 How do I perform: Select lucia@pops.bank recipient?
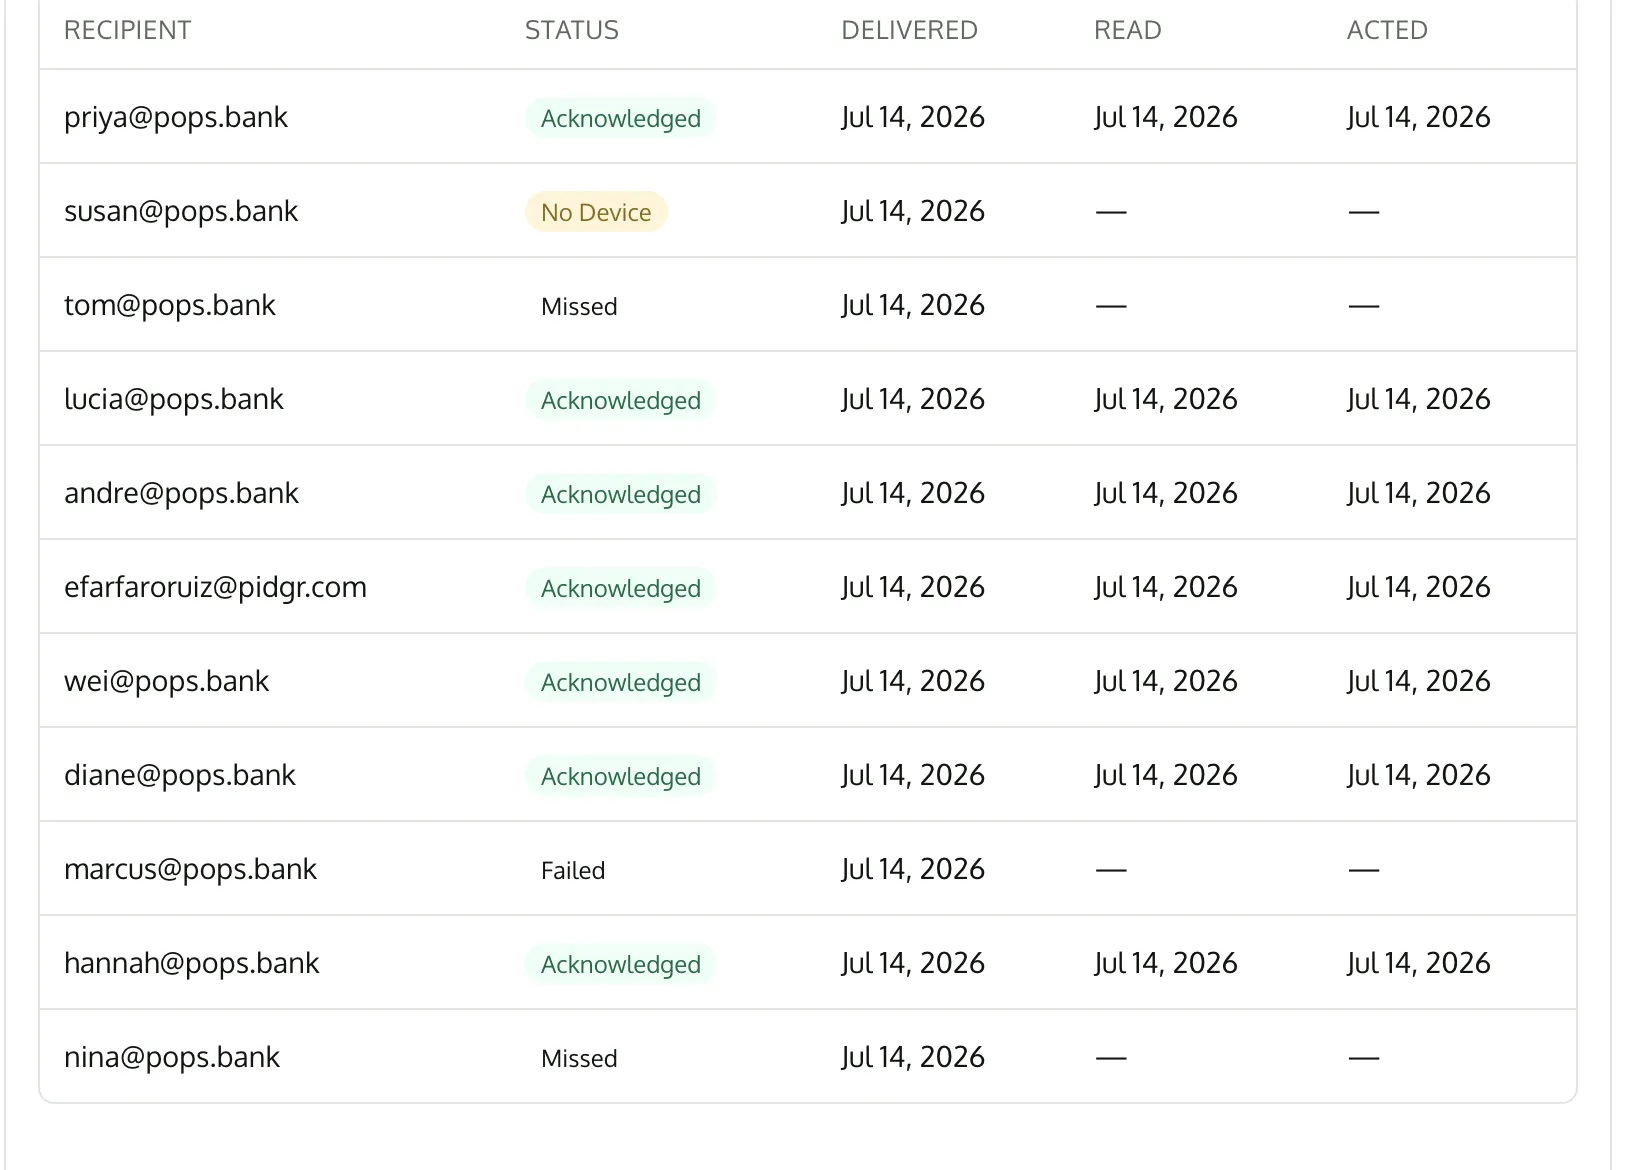174,399
